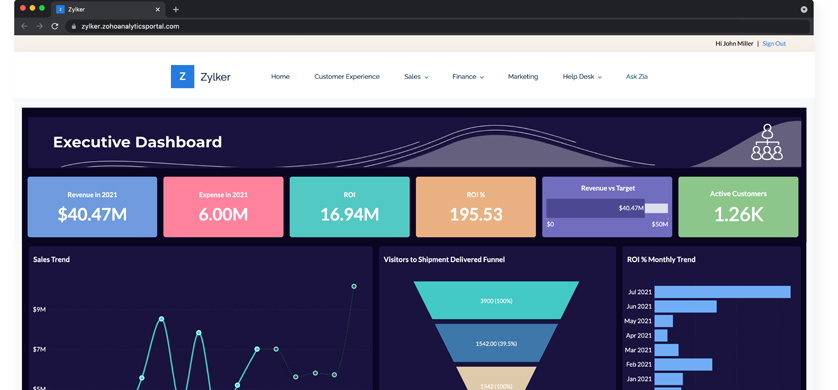Click the $7M axis label
This screenshot has height=390, width=838.
point(40,349)
